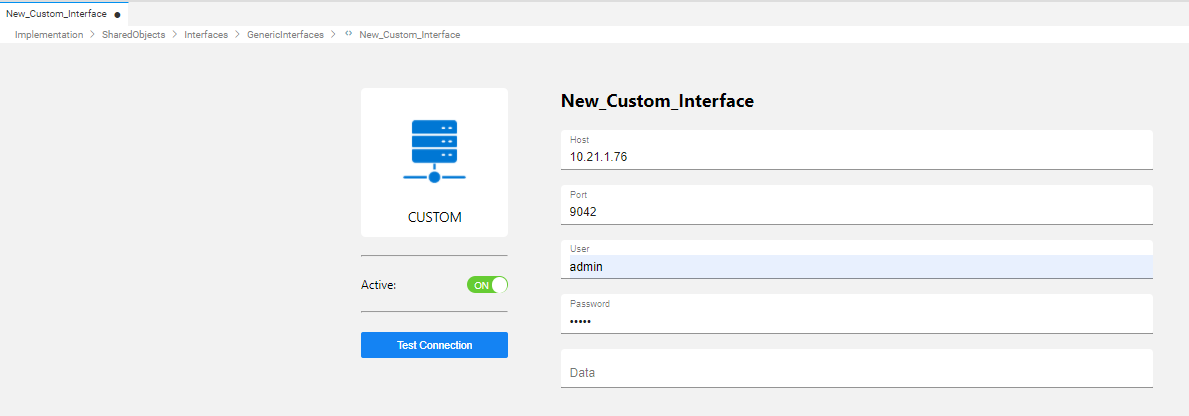Expand the chevron after Interfaces
The width and height of the screenshot is (1189, 416).
click(x=238, y=34)
